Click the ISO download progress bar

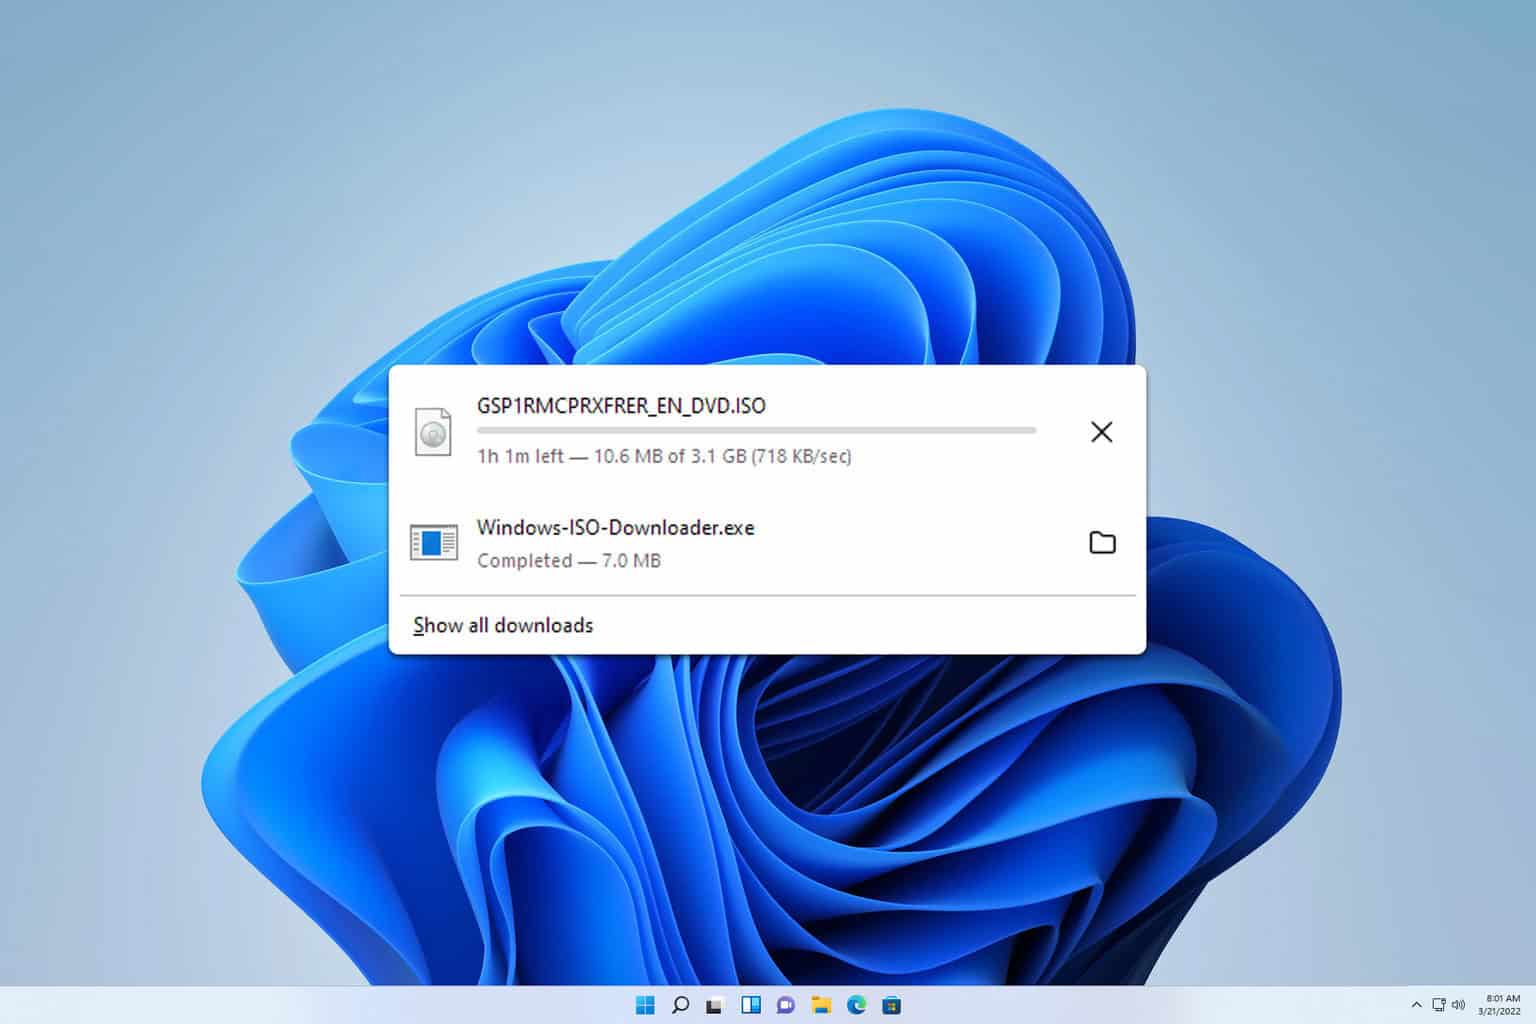click(x=757, y=430)
